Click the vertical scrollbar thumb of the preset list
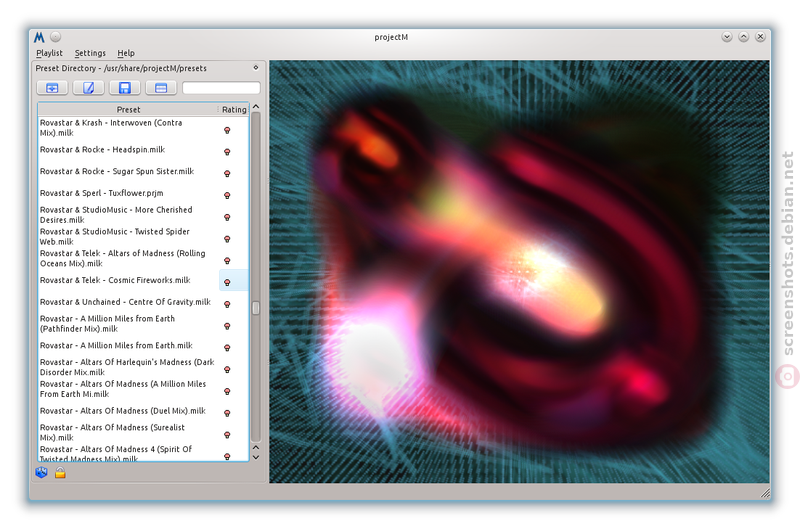 point(256,308)
